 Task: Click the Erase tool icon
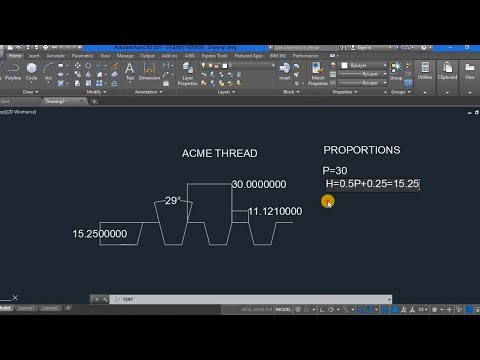pyautogui.click(x=115, y=66)
